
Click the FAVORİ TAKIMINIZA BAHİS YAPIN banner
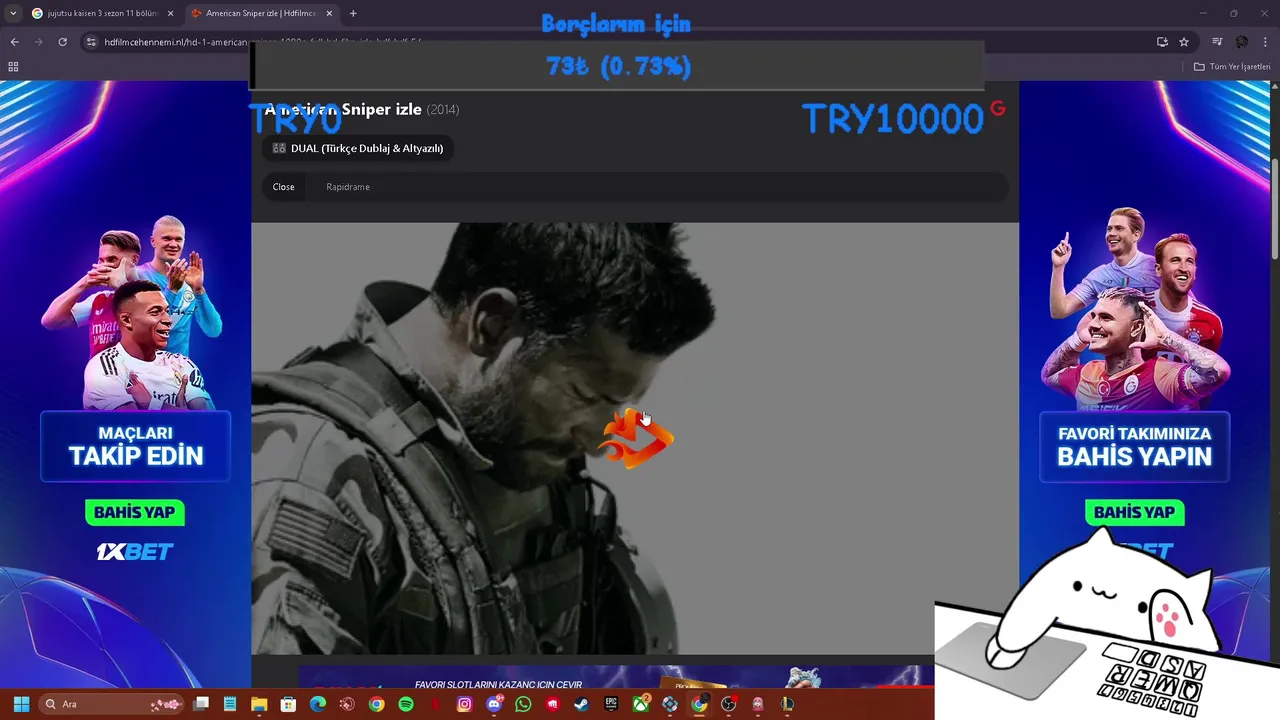(1135, 446)
